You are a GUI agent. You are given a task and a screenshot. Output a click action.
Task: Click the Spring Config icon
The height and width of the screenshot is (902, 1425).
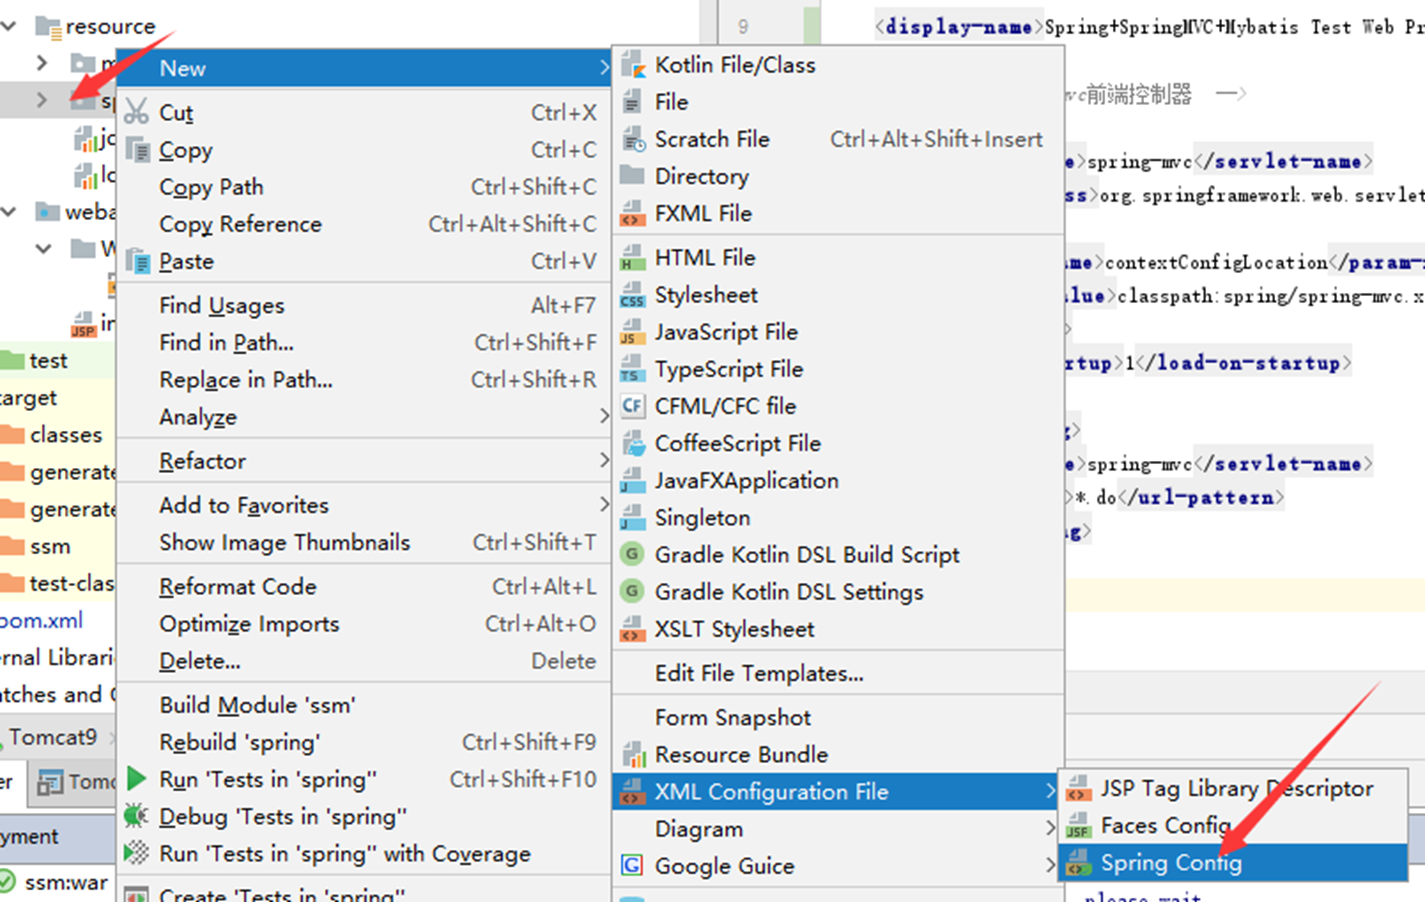(1078, 863)
